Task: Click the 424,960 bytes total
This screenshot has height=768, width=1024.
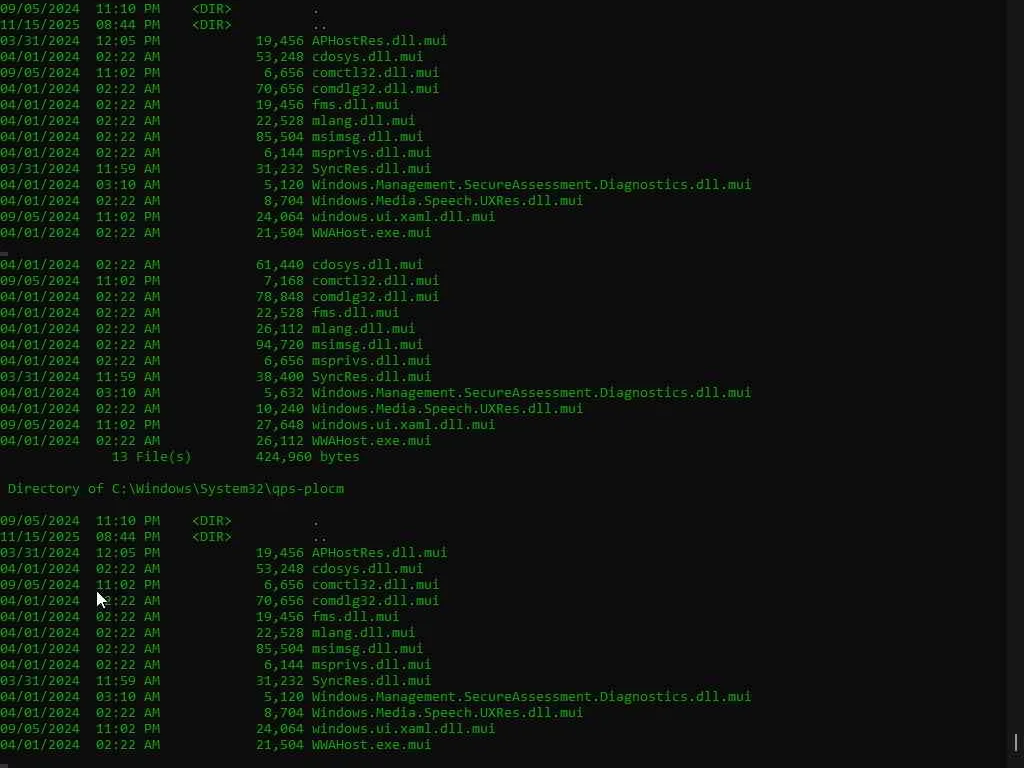Action: [307, 457]
